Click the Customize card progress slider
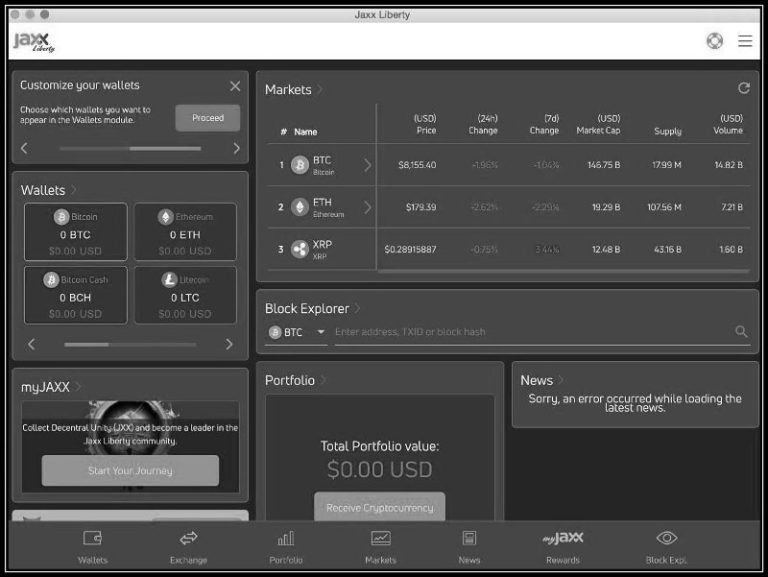The height and width of the screenshot is (577, 768). pyautogui.click(x=130, y=148)
